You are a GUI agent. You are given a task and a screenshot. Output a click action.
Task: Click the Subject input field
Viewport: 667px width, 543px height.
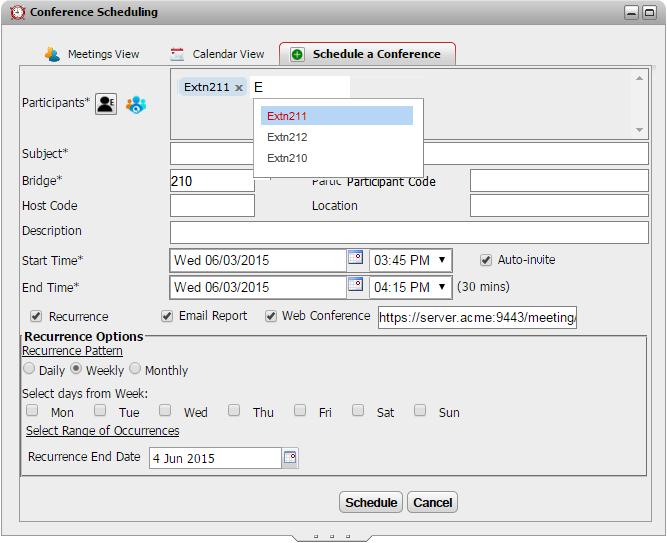(409, 154)
